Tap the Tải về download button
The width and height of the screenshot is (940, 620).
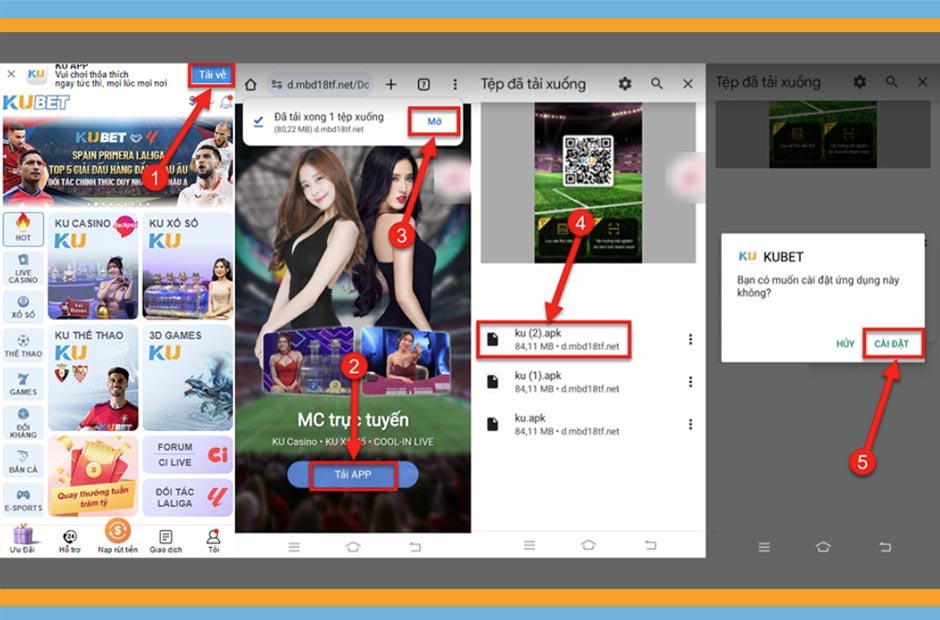[212, 75]
